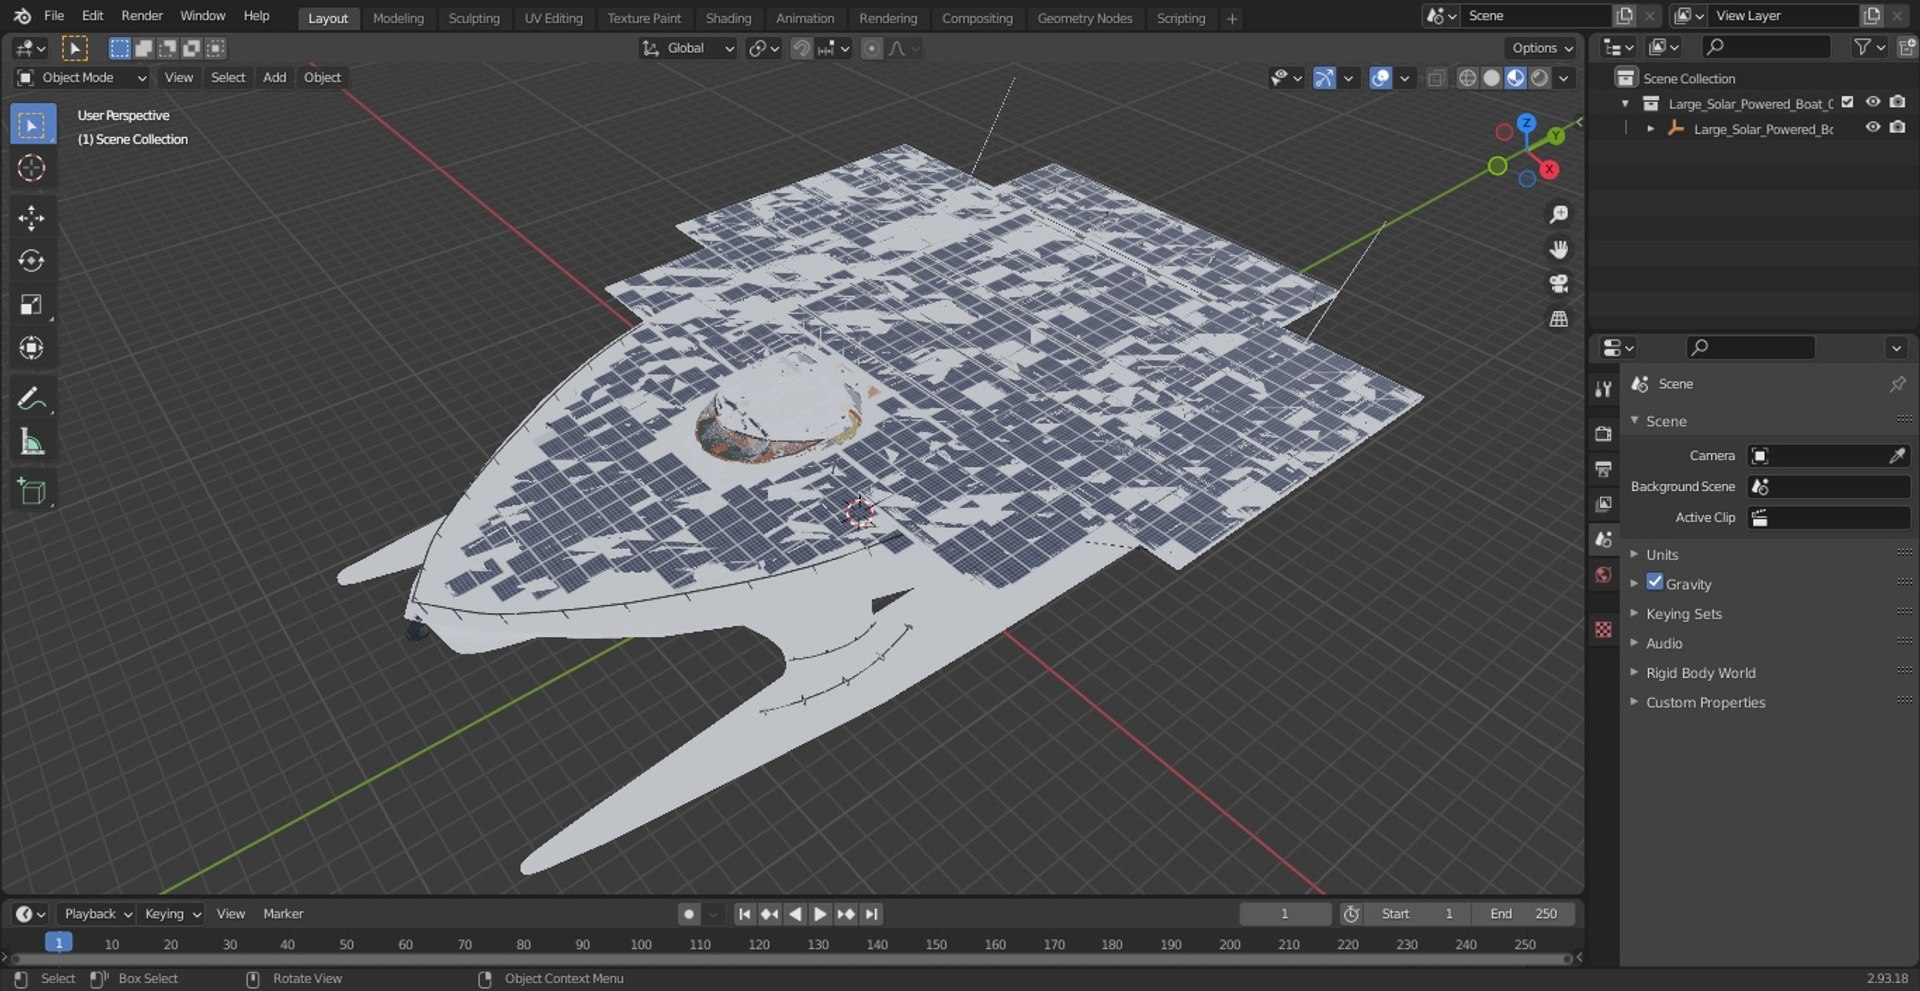This screenshot has height=991, width=1920.
Task: Click the pan view hand icon
Action: point(1558,249)
